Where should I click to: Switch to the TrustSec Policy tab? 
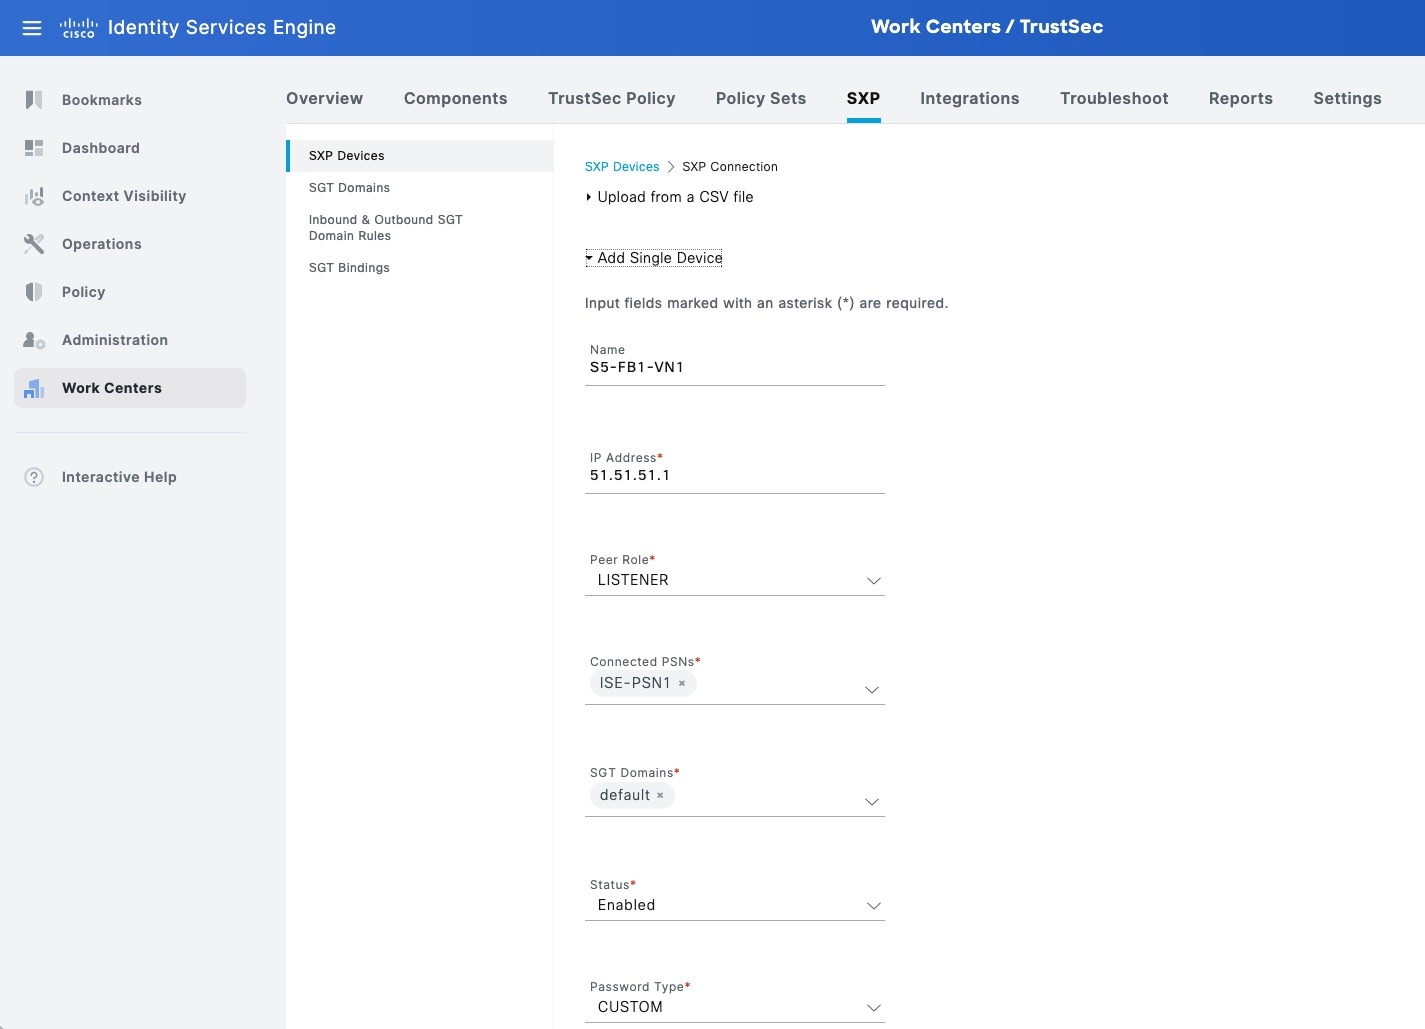611,98
